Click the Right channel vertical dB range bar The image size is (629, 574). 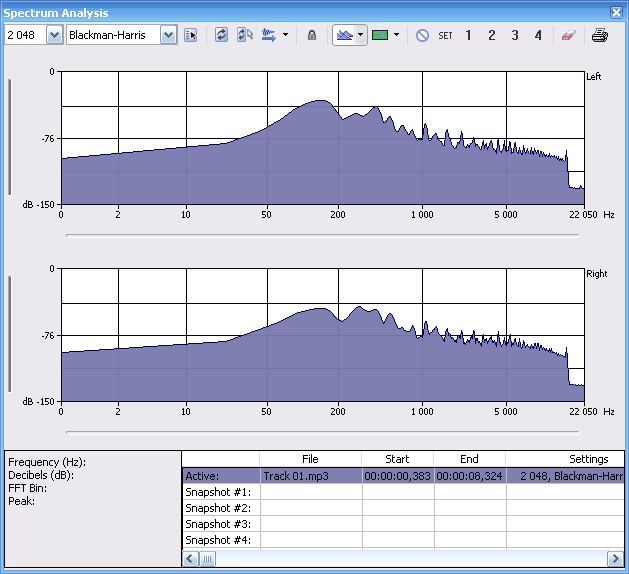click(x=10, y=334)
